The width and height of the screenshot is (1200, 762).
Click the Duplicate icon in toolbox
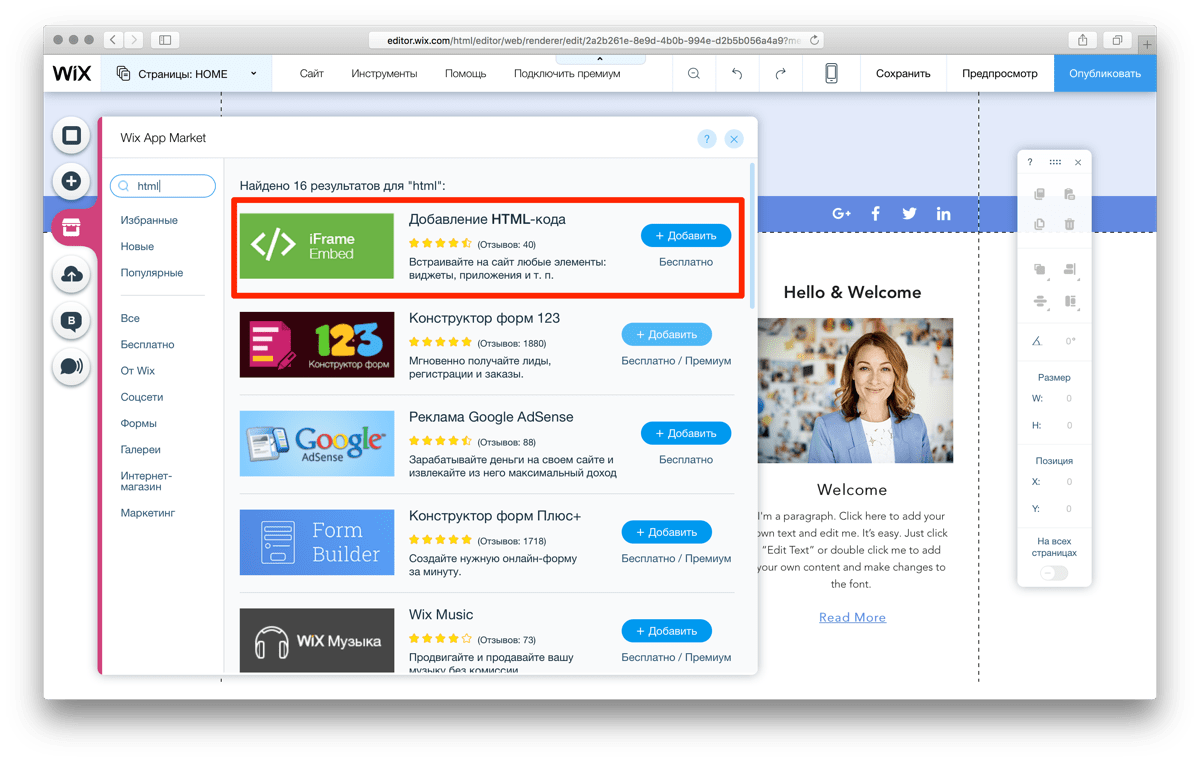click(x=1040, y=225)
